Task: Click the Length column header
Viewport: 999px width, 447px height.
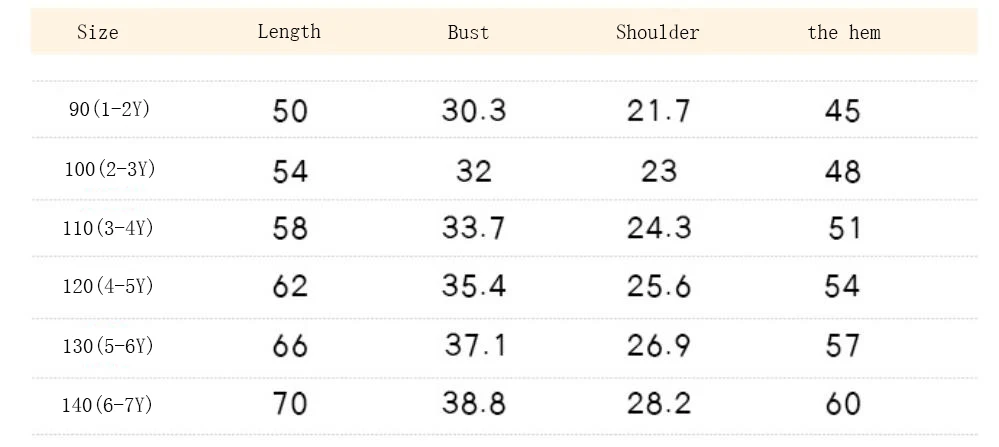Action: pos(289,31)
